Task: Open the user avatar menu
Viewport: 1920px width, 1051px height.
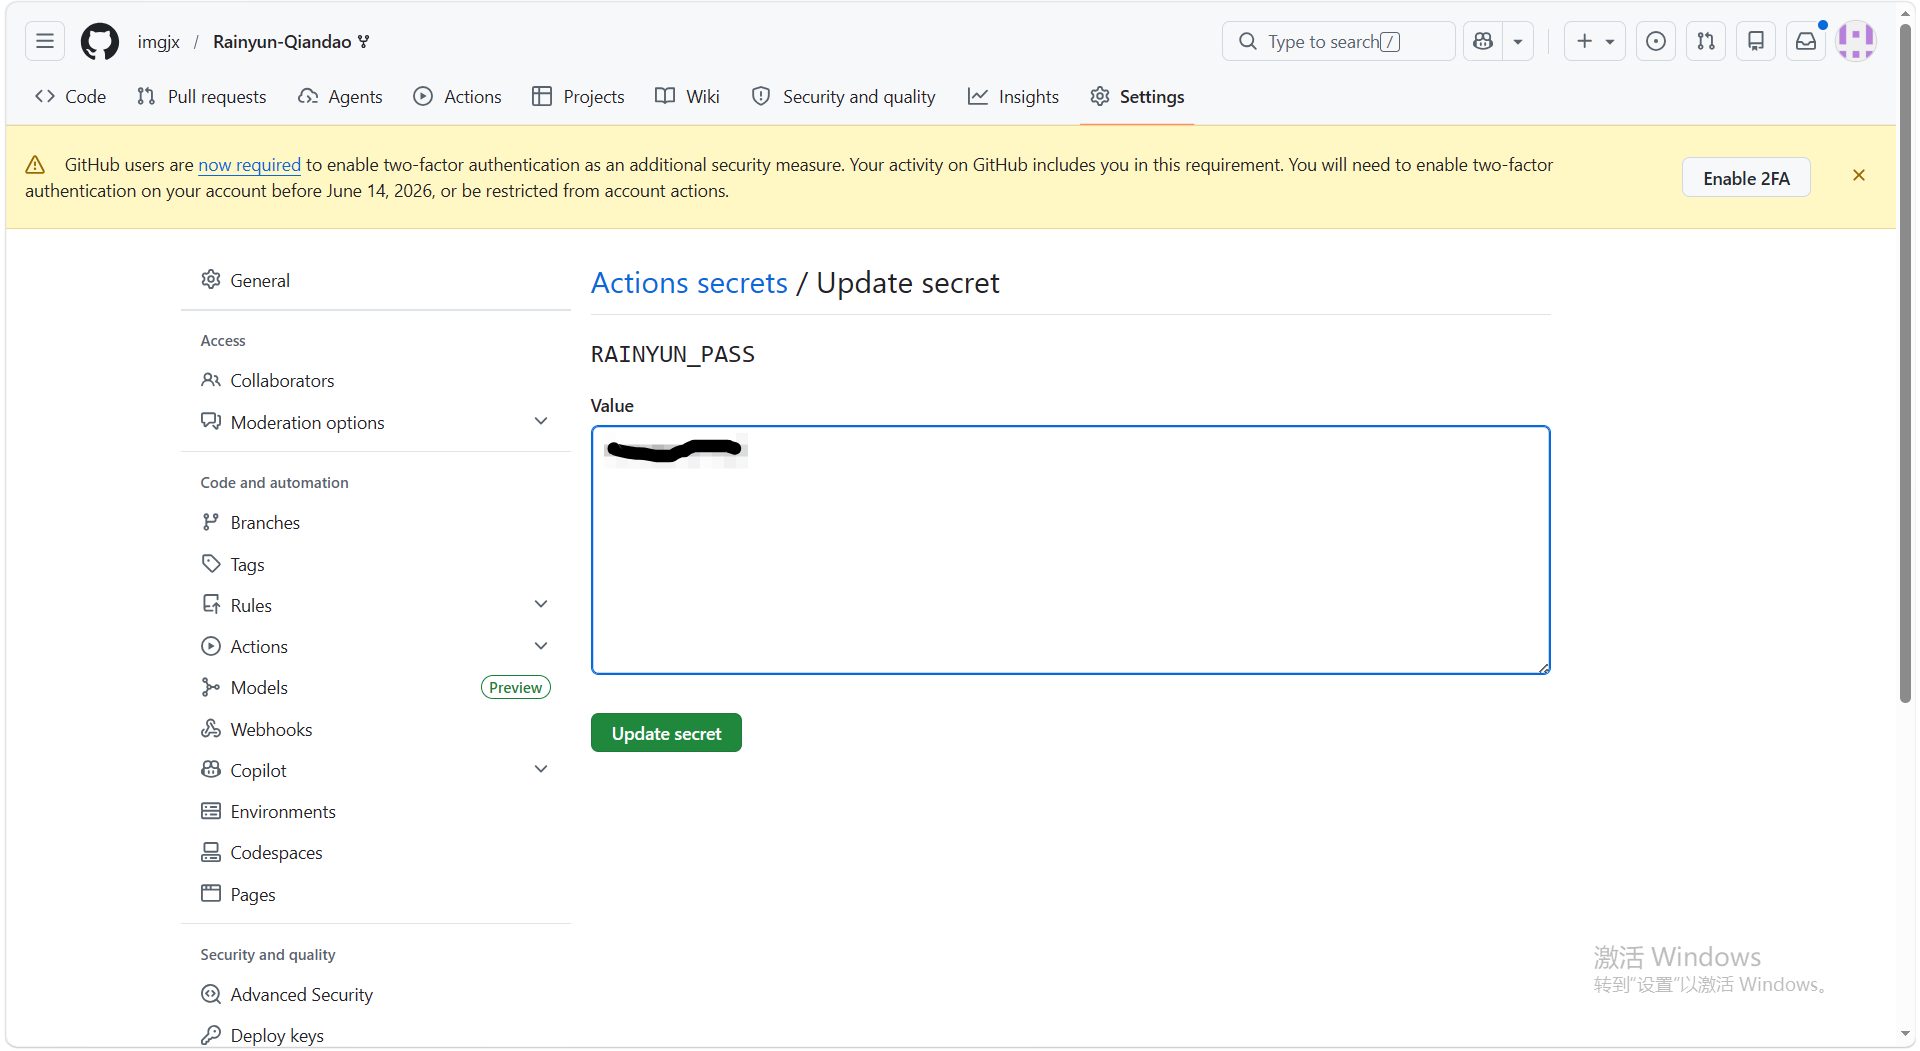Action: pyautogui.click(x=1856, y=41)
